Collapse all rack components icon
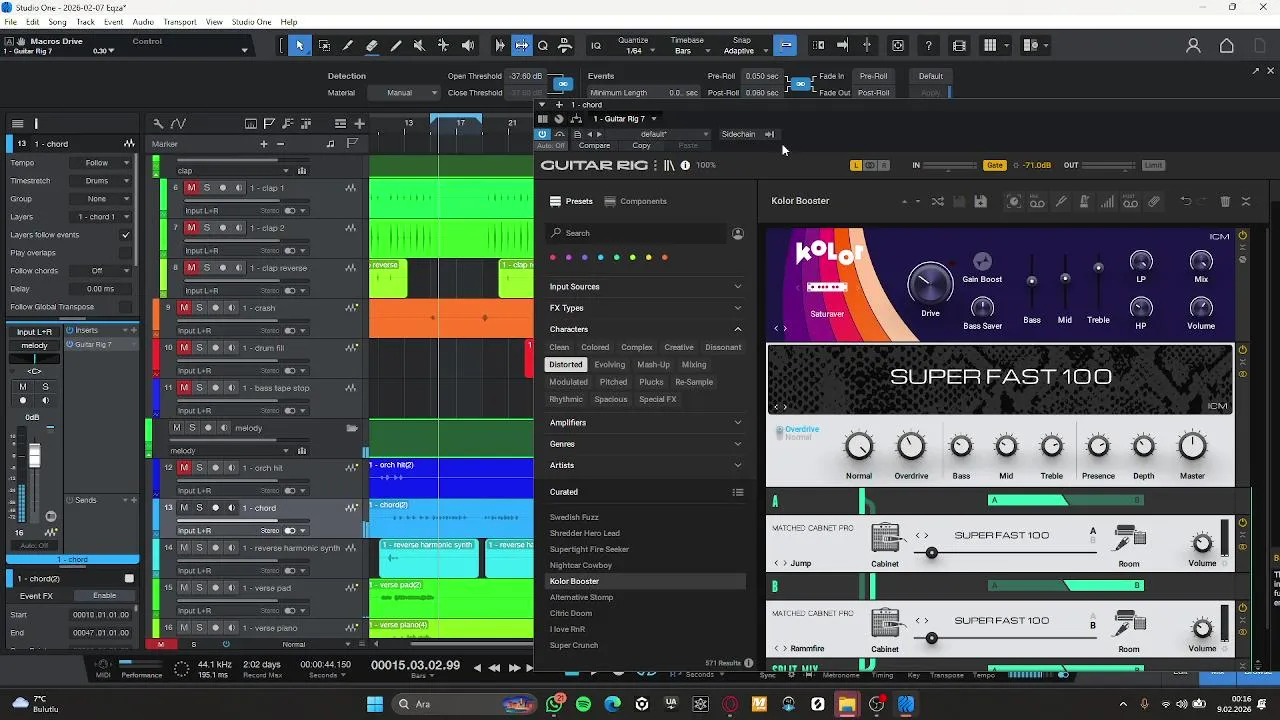Image resolution: width=1280 pixels, height=720 pixels. coord(1246,201)
